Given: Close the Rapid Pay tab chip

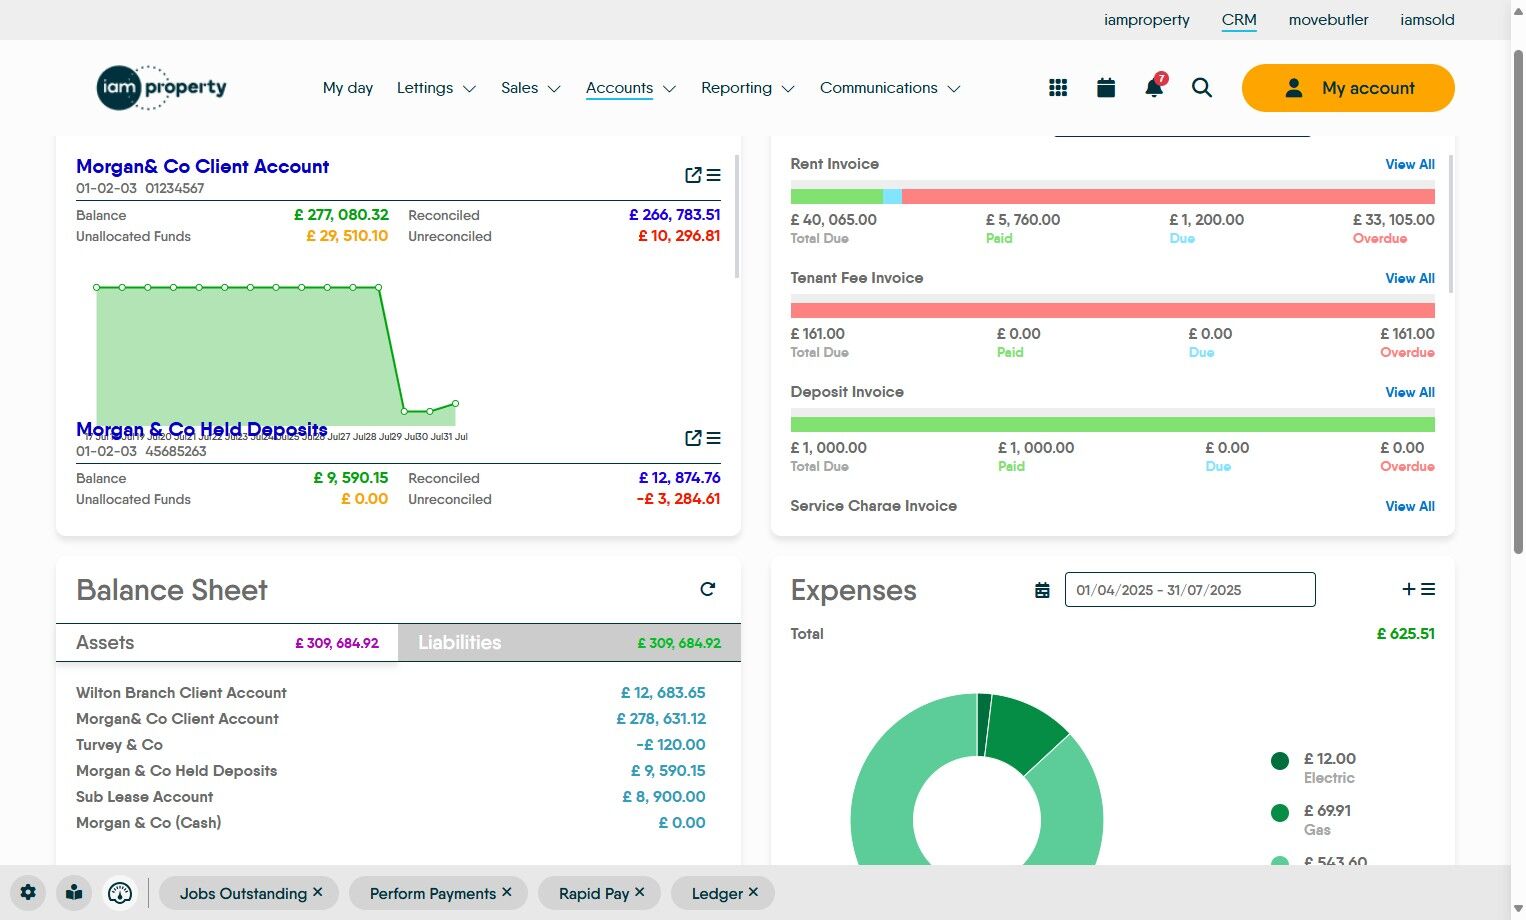Looking at the screenshot, I should [640, 892].
